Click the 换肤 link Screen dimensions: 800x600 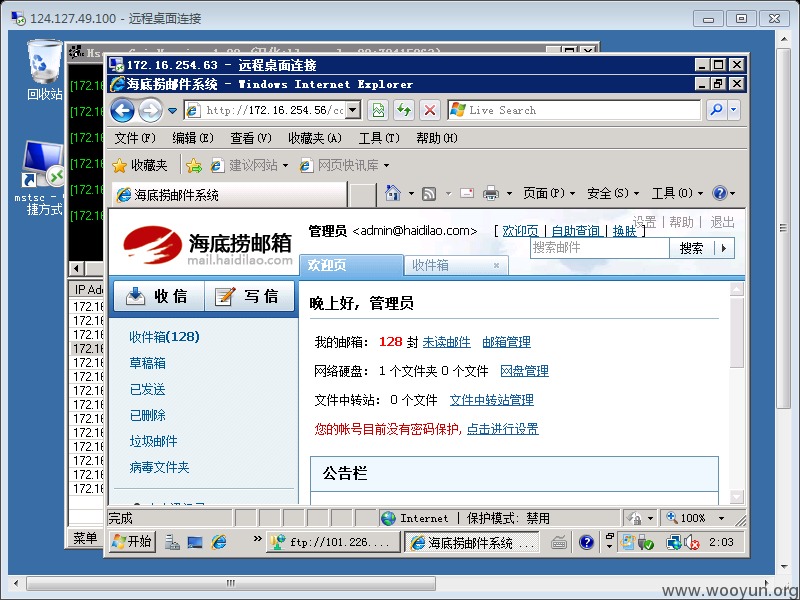coord(624,231)
